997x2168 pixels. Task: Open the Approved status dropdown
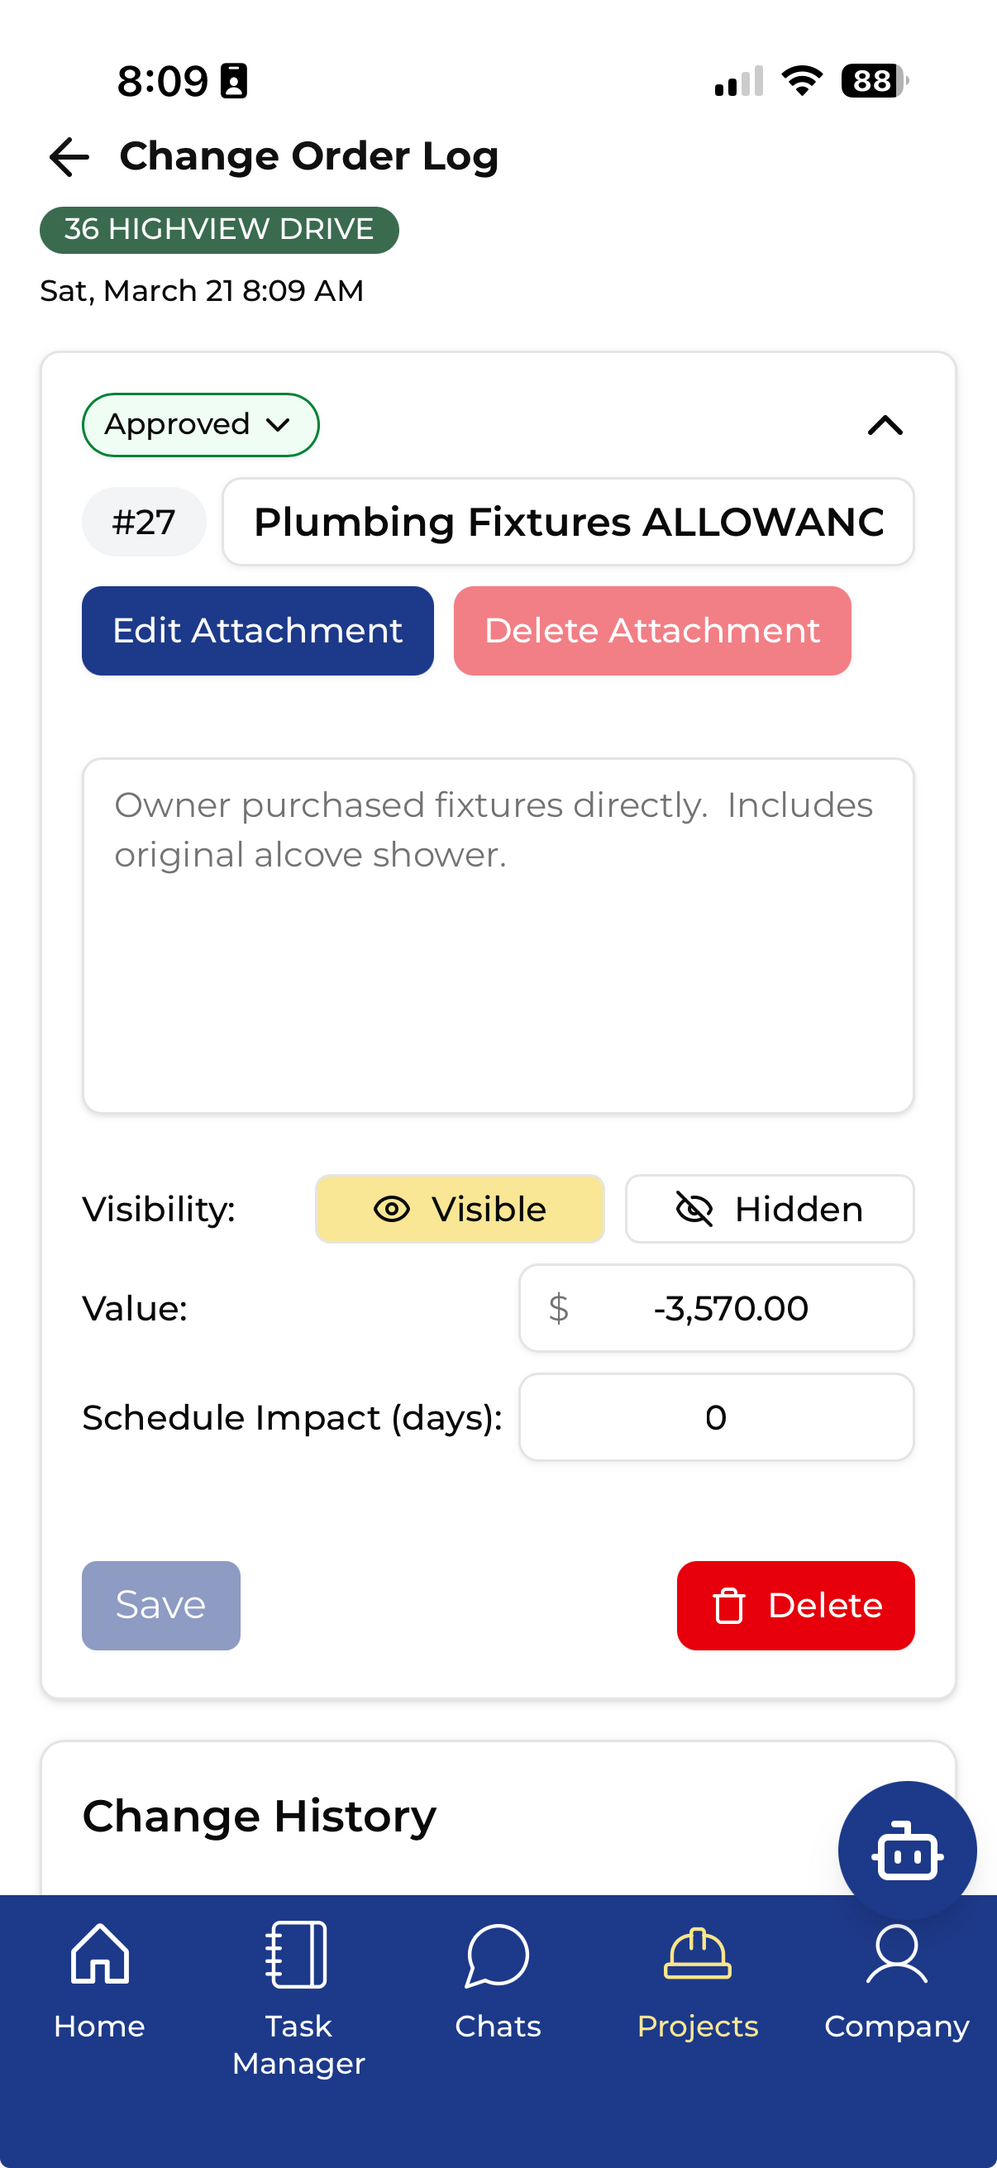[x=200, y=425]
